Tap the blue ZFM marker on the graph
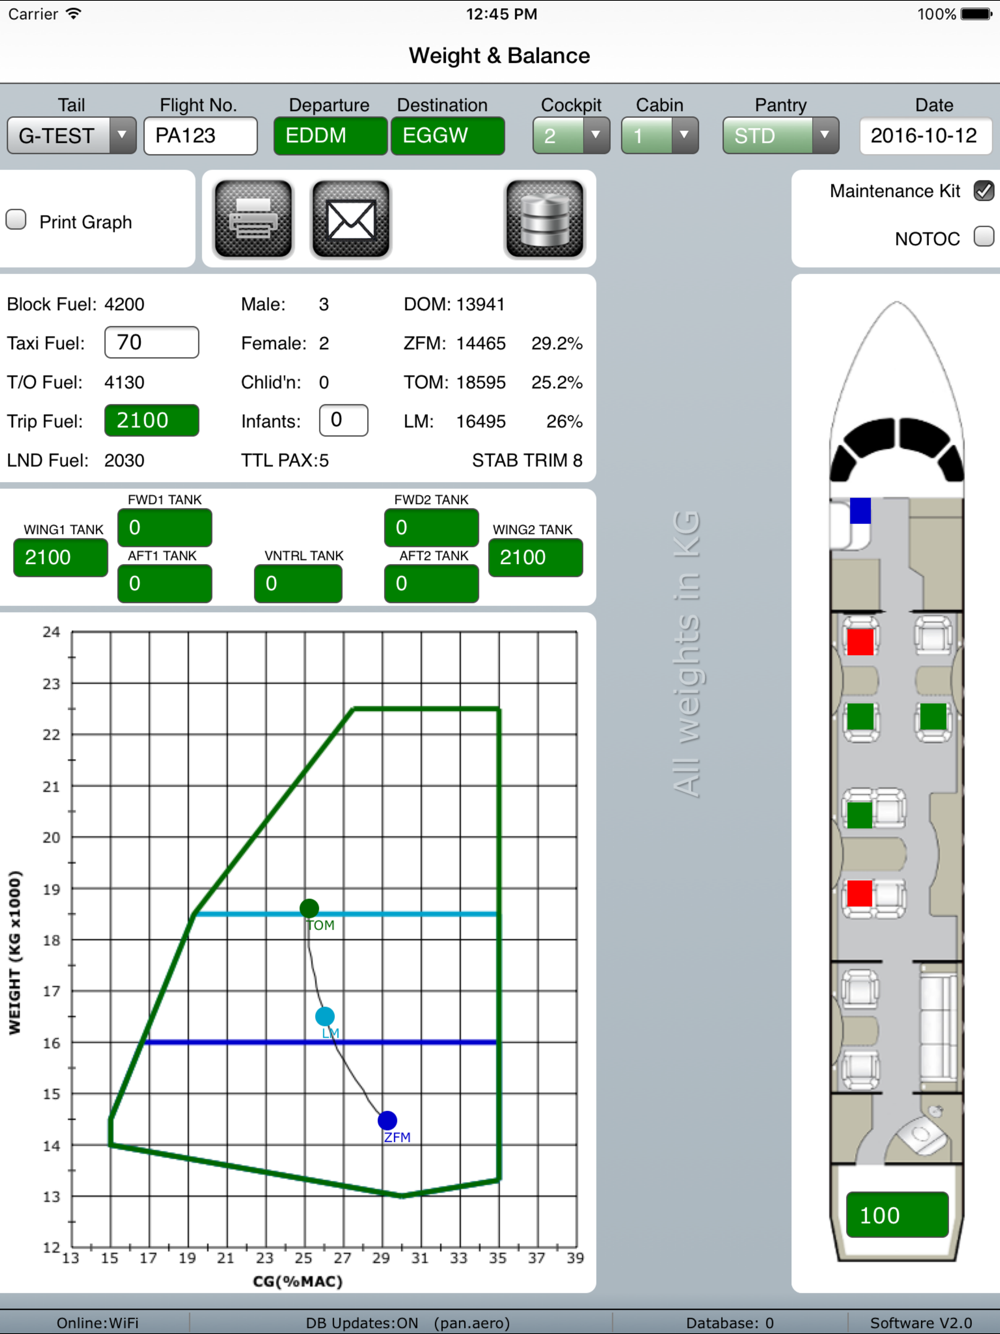1000x1334 pixels. coord(387,1120)
